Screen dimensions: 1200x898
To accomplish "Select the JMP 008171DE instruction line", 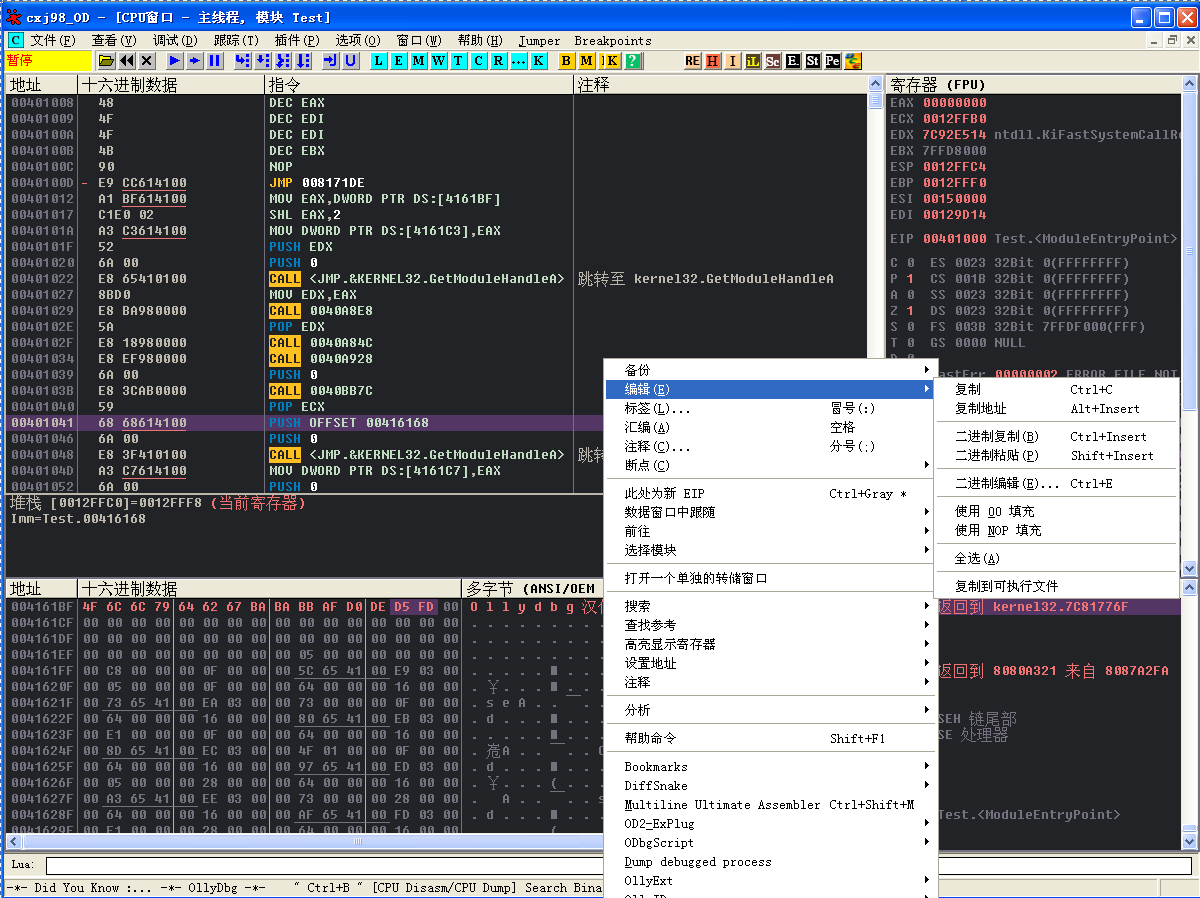I will pos(437,183).
